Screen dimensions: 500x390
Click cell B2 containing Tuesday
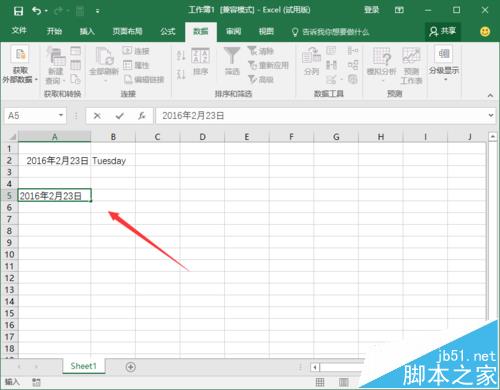(x=113, y=161)
